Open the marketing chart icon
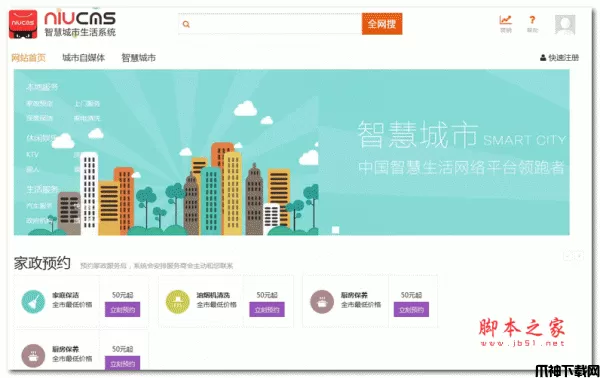 tap(505, 20)
